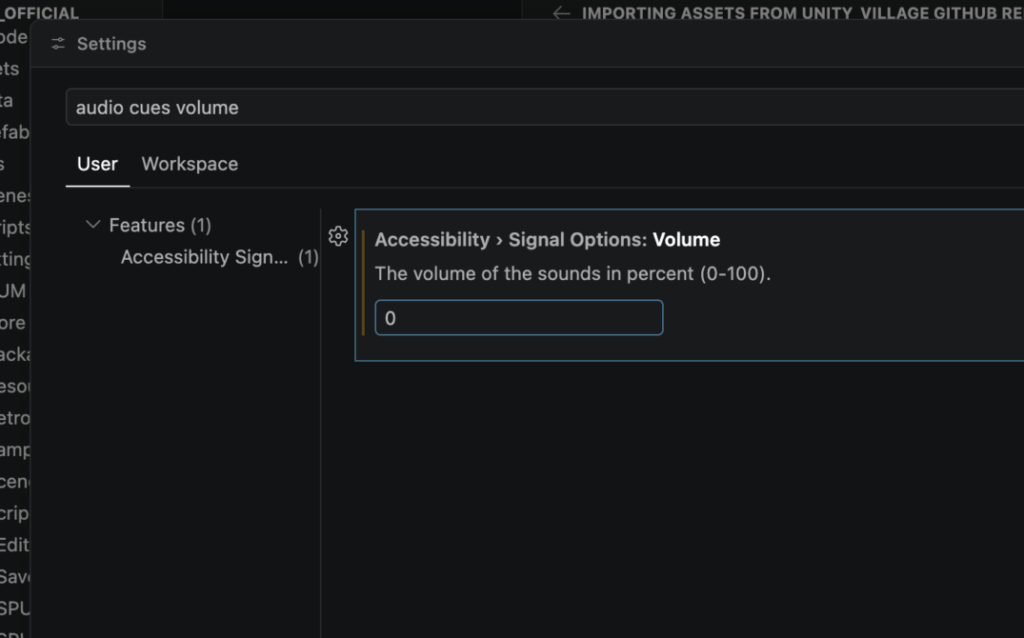Image resolution: width=1024 pixels, height=638 pixels.
Task: Select the Features (1) category
Action: pyautogui.click(x=159, y=225)
